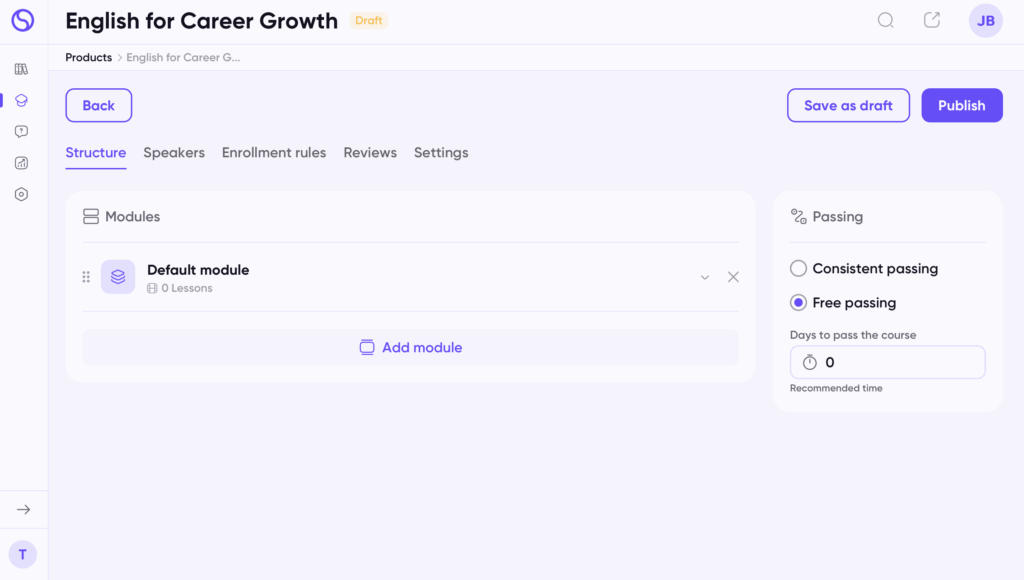Open the hexagon settings sidebar icon

[x=22, y=195]
